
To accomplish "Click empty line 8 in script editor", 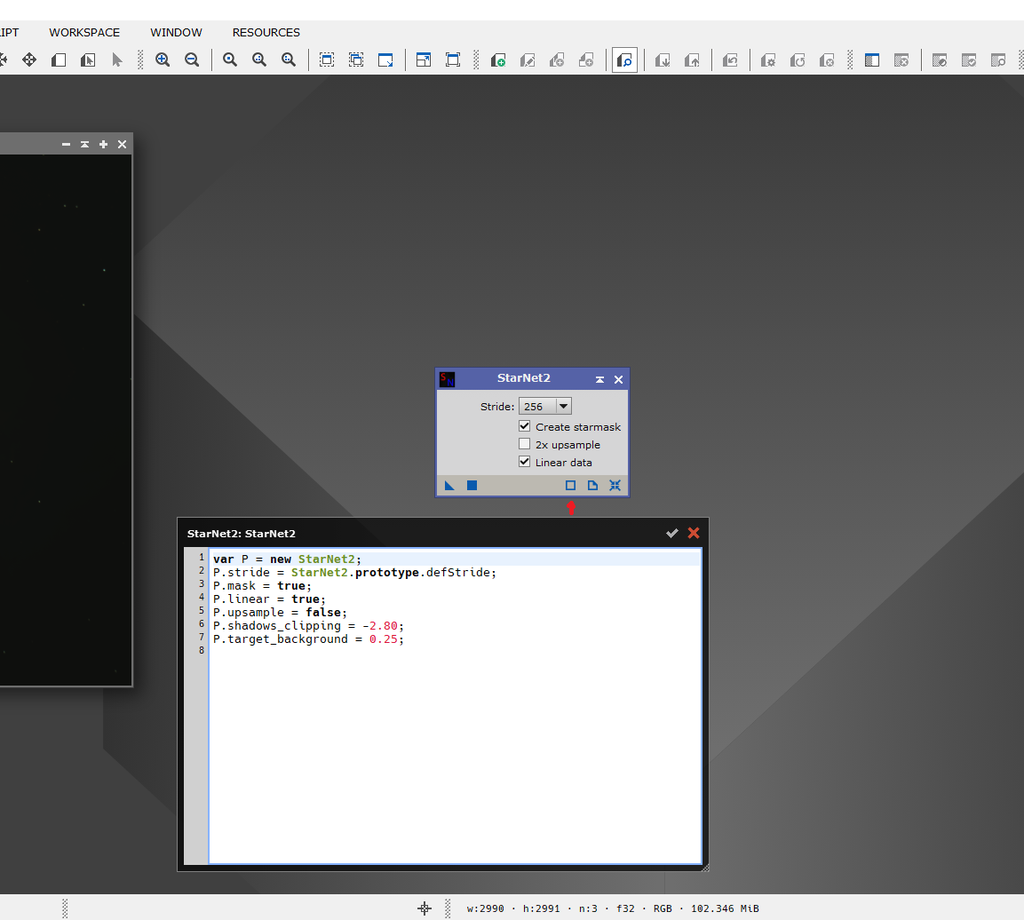I will pos(455,652).
